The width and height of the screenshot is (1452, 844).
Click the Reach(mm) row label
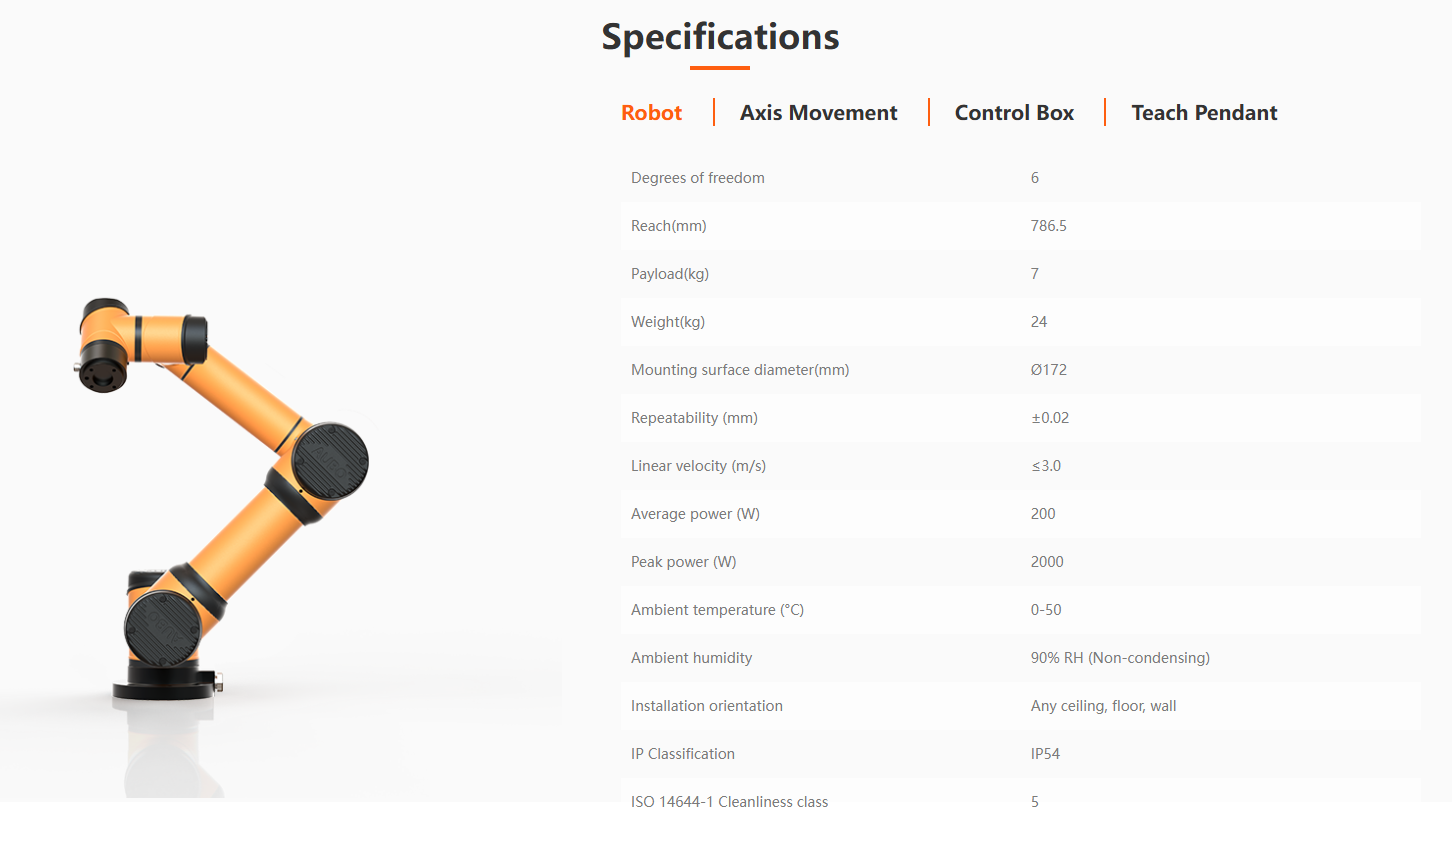click(x=668, y=226)
